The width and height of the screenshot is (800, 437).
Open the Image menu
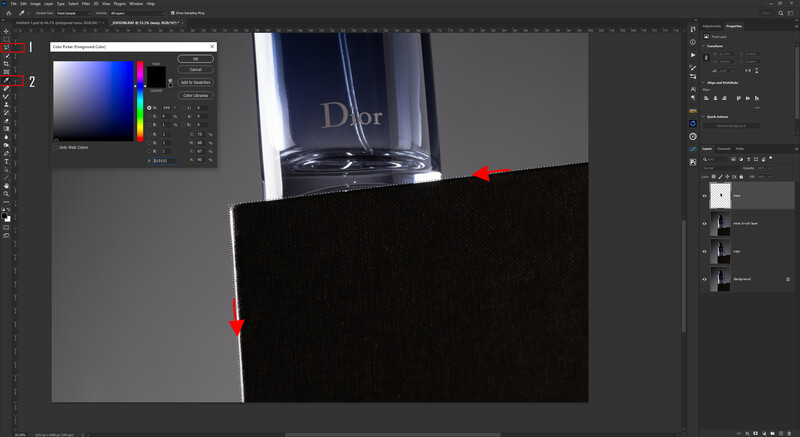pos(35,4)
